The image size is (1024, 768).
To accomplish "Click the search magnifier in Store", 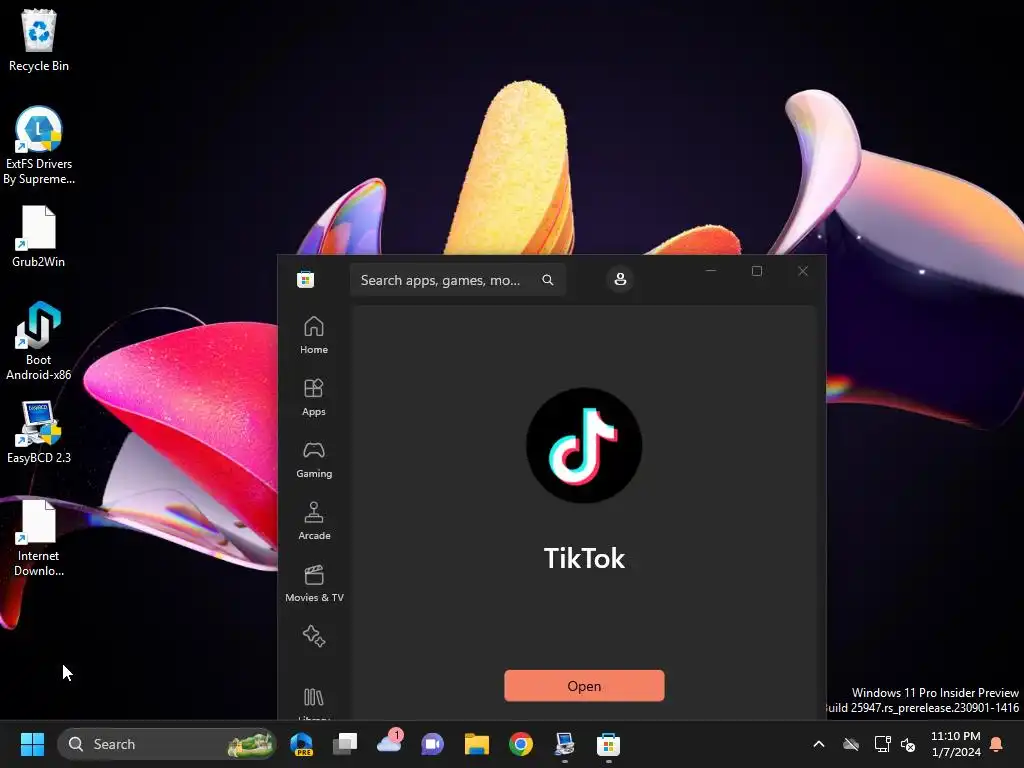I will 548,280.
